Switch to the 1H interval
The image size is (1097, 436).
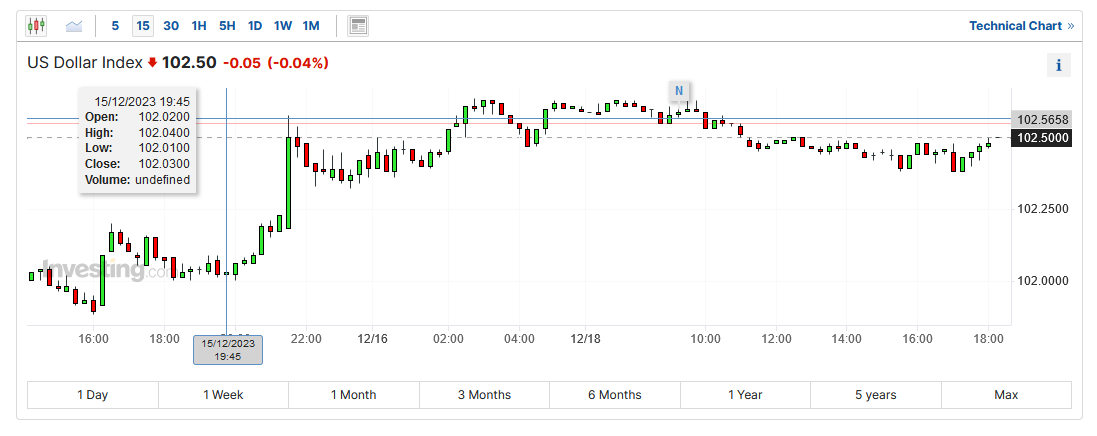pyautogui.click(x=199, y=26)
